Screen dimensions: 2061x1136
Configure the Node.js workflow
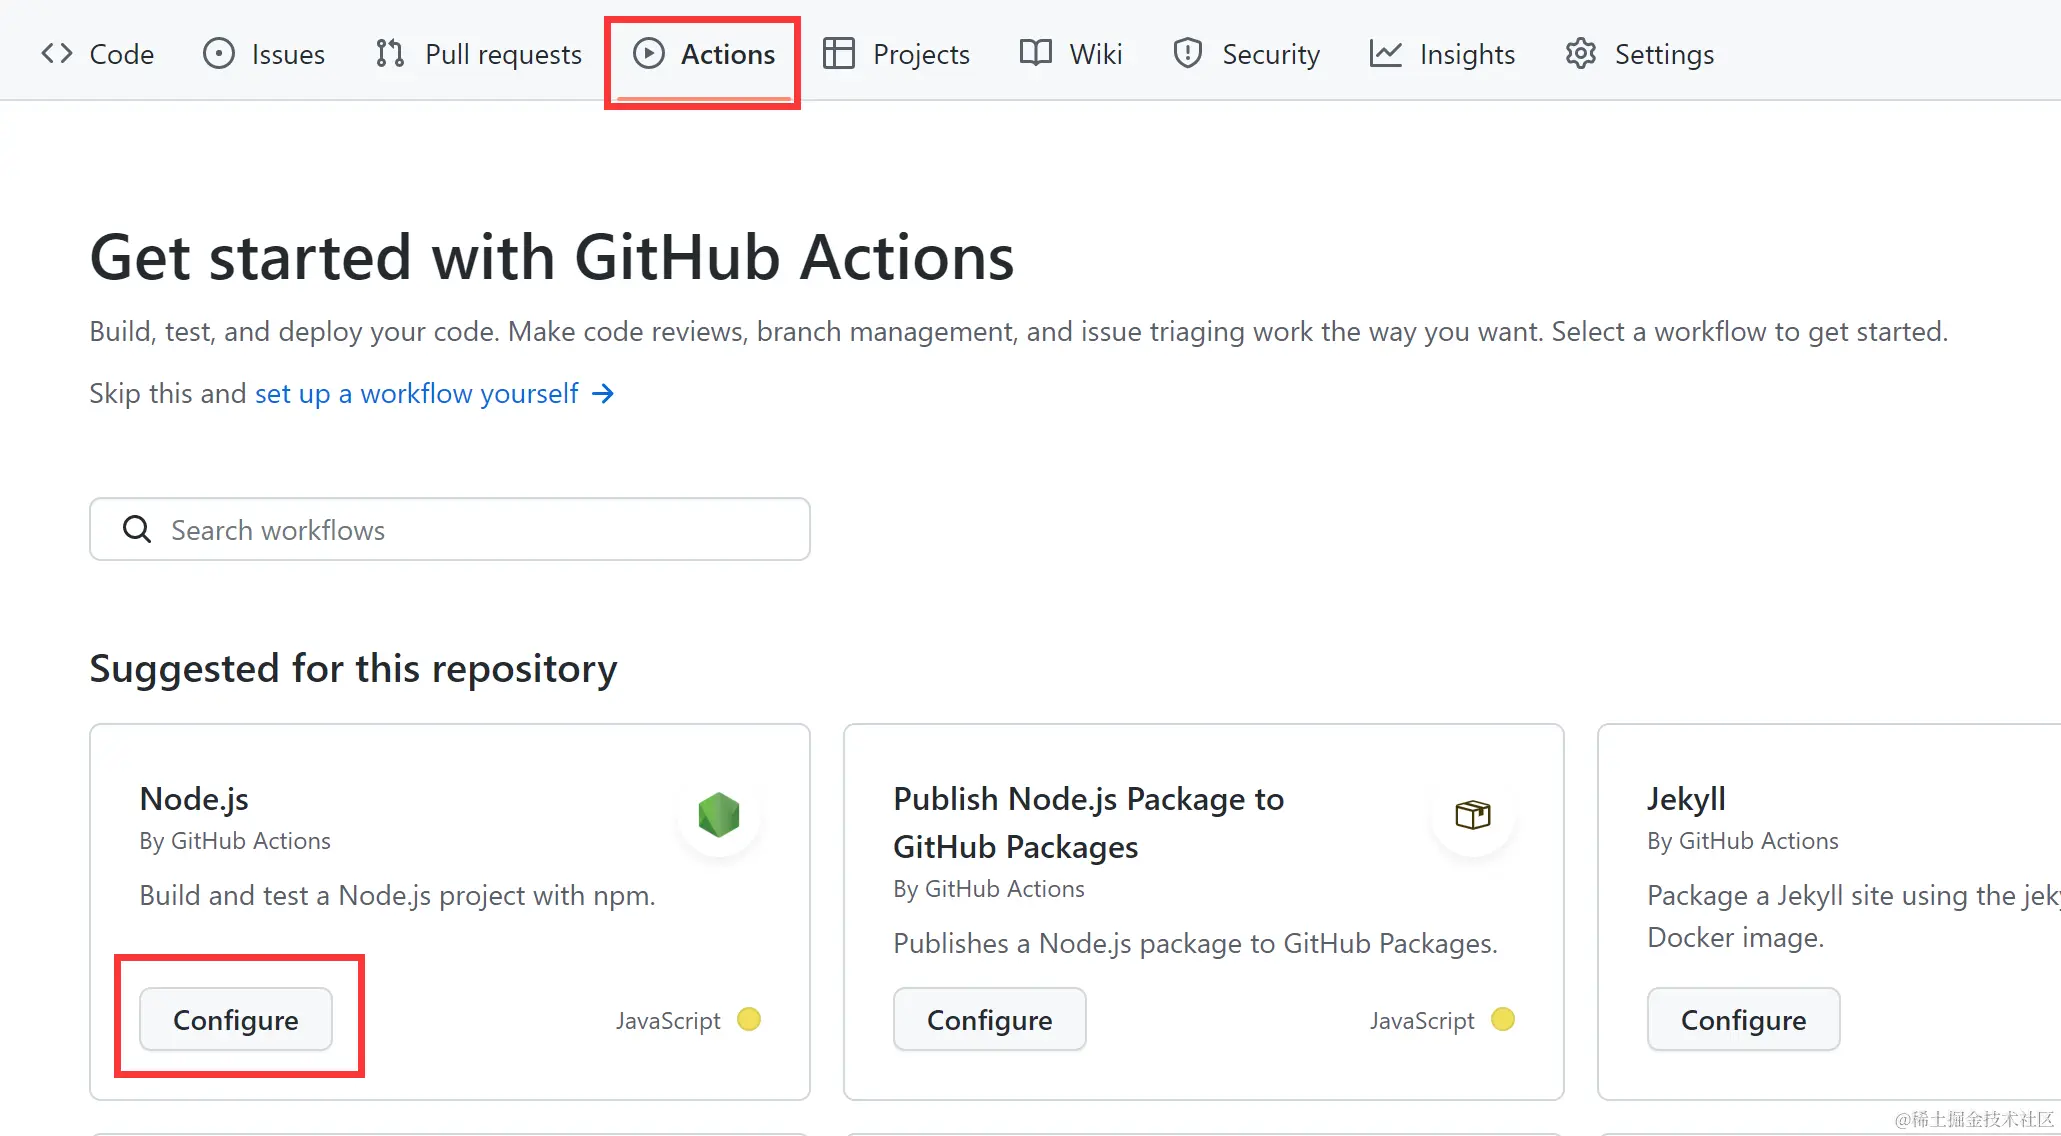coord(236,1019)
